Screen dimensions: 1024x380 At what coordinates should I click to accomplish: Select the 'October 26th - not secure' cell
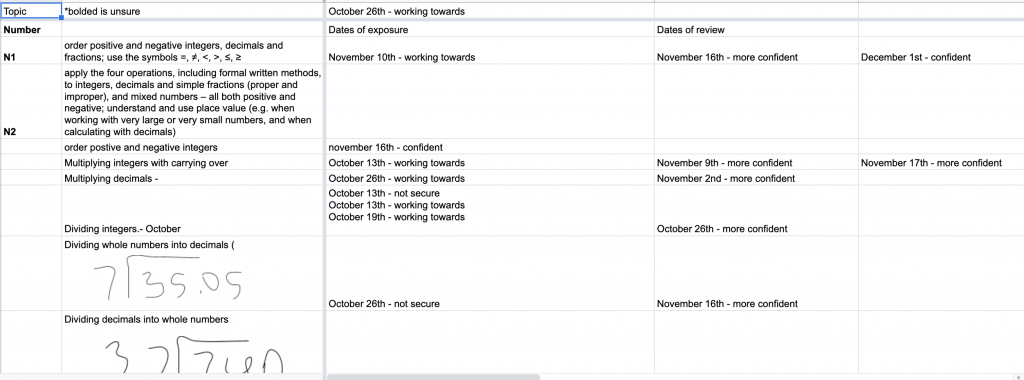[490, 274]
